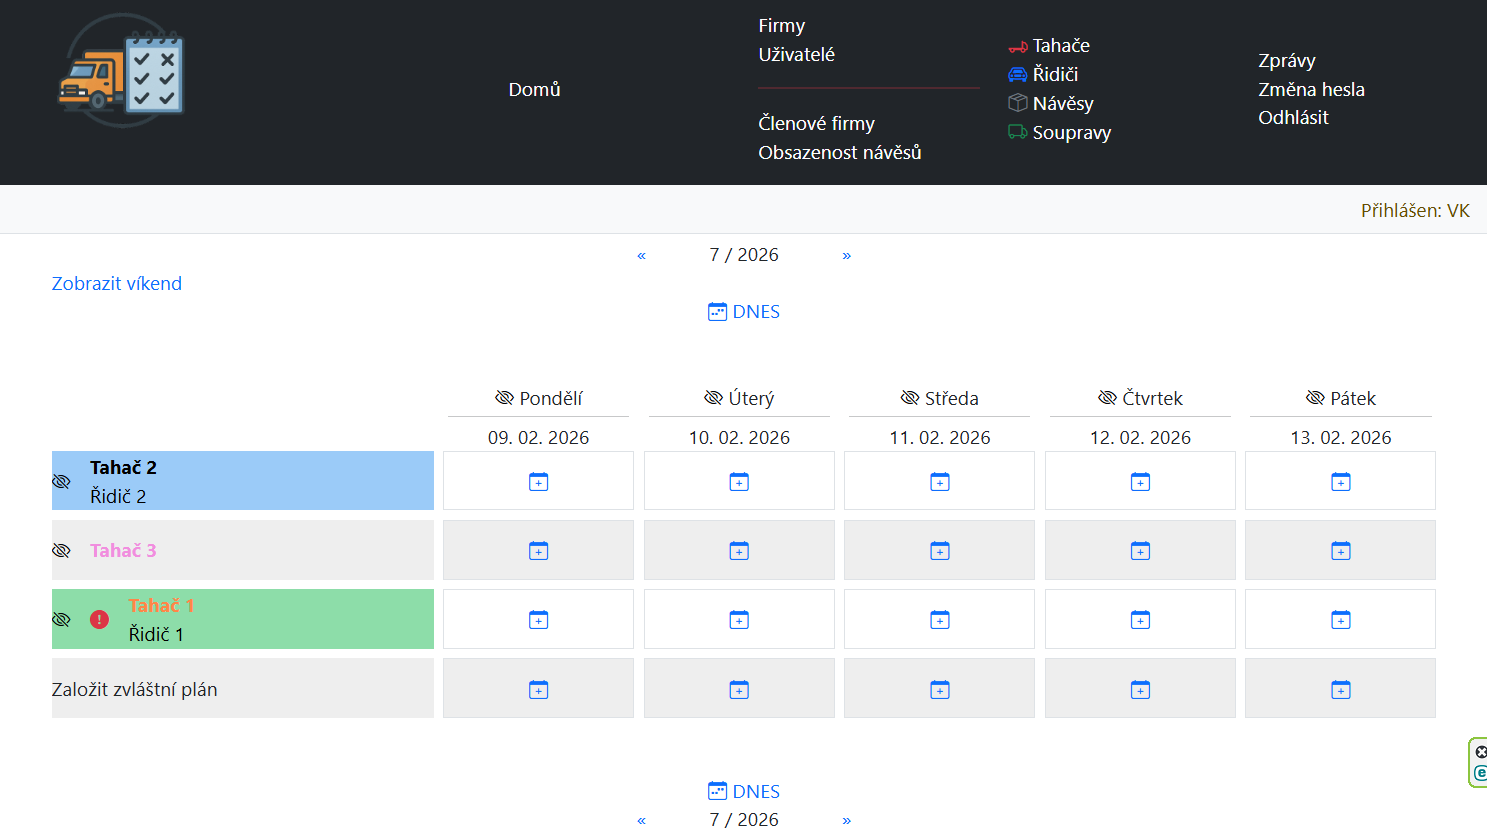The width and height of the screenshot is (1487, 832).
Task: Click calendar icon in top DNES button
Action: (x=717, y=312)
